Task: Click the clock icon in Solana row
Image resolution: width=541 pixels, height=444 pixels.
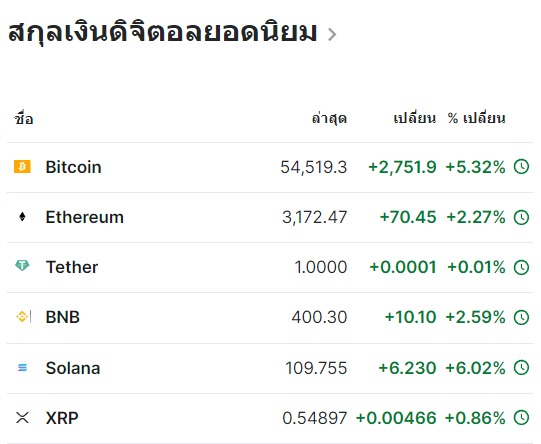Action: 521,368
